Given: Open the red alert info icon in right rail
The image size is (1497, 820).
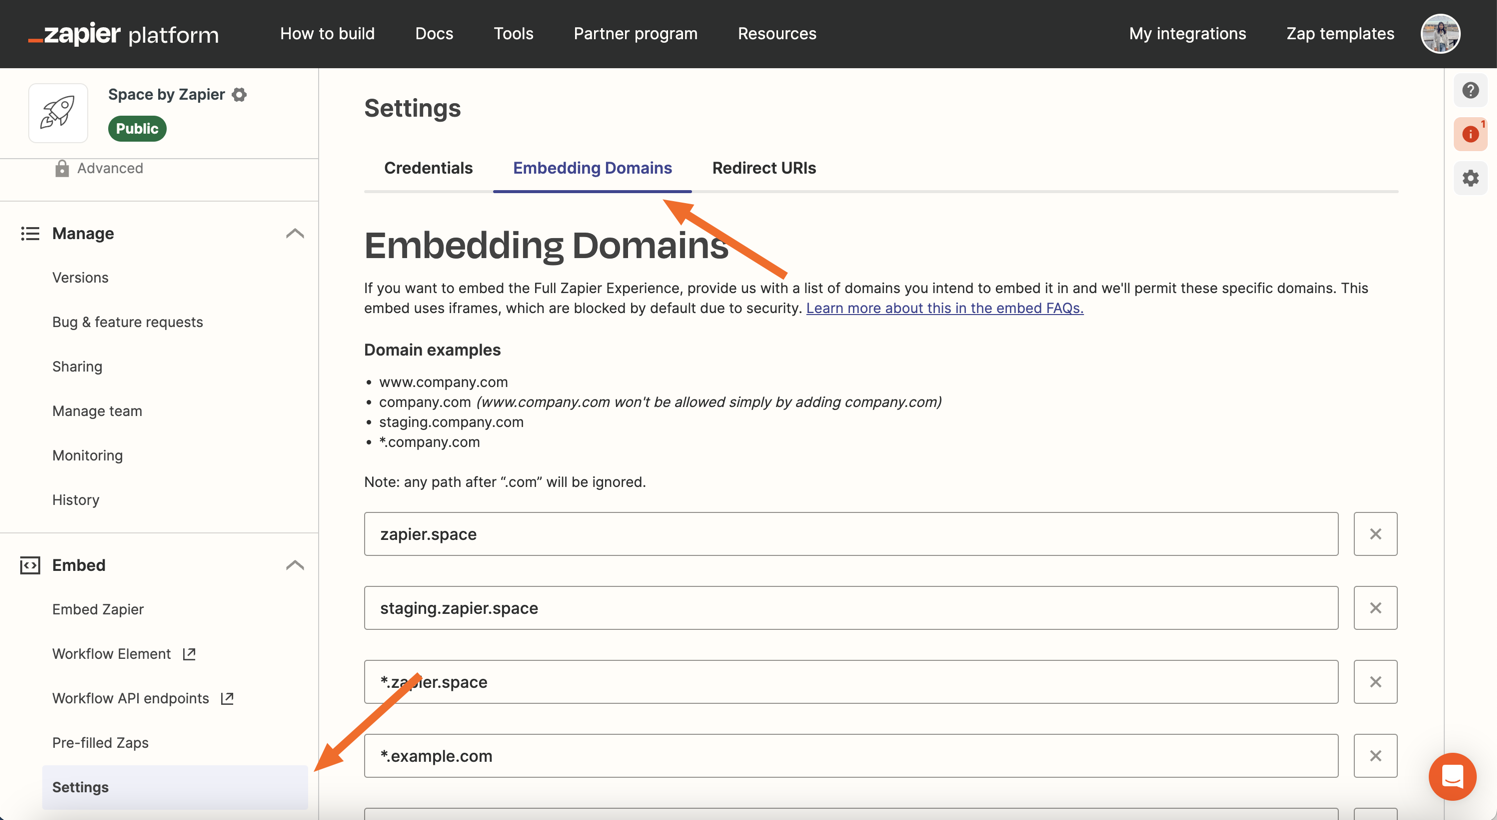Looking at the screenshot, I should 1470,134.
